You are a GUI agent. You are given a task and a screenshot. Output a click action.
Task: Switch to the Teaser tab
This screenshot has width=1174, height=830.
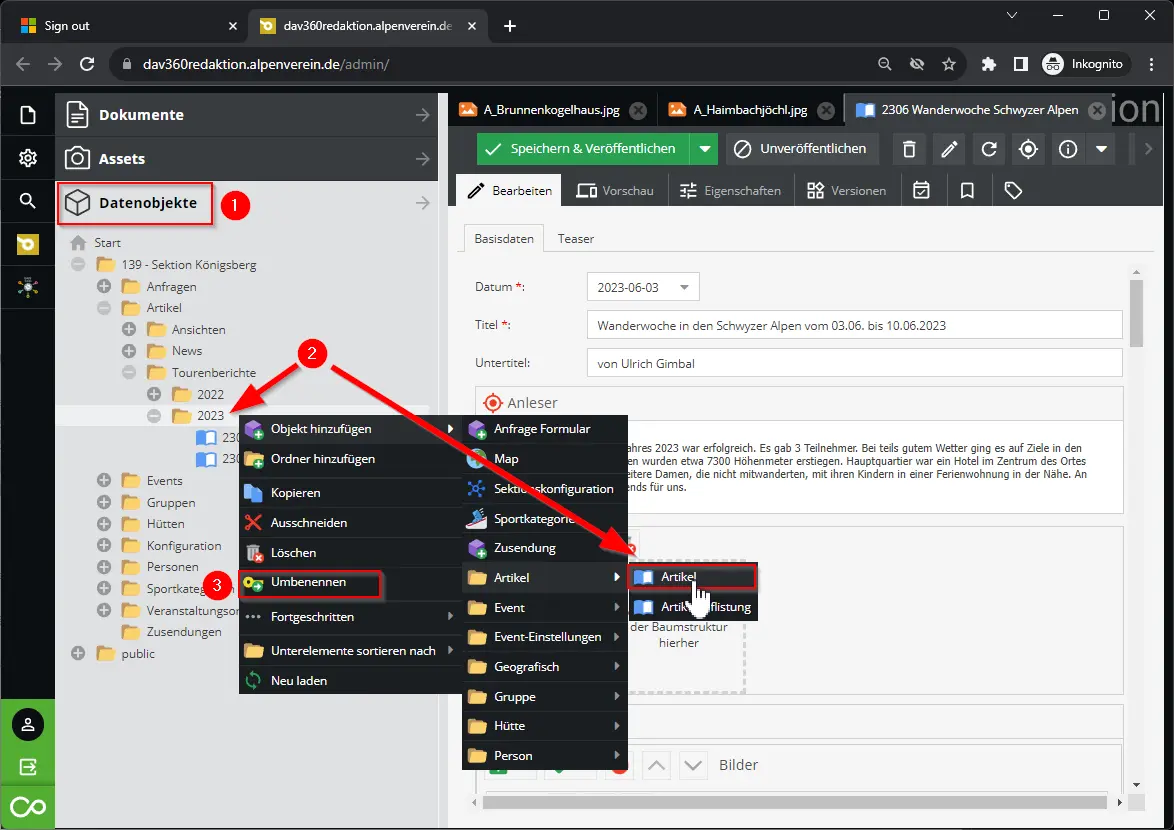pyautogui.click(x=576, y=239)
